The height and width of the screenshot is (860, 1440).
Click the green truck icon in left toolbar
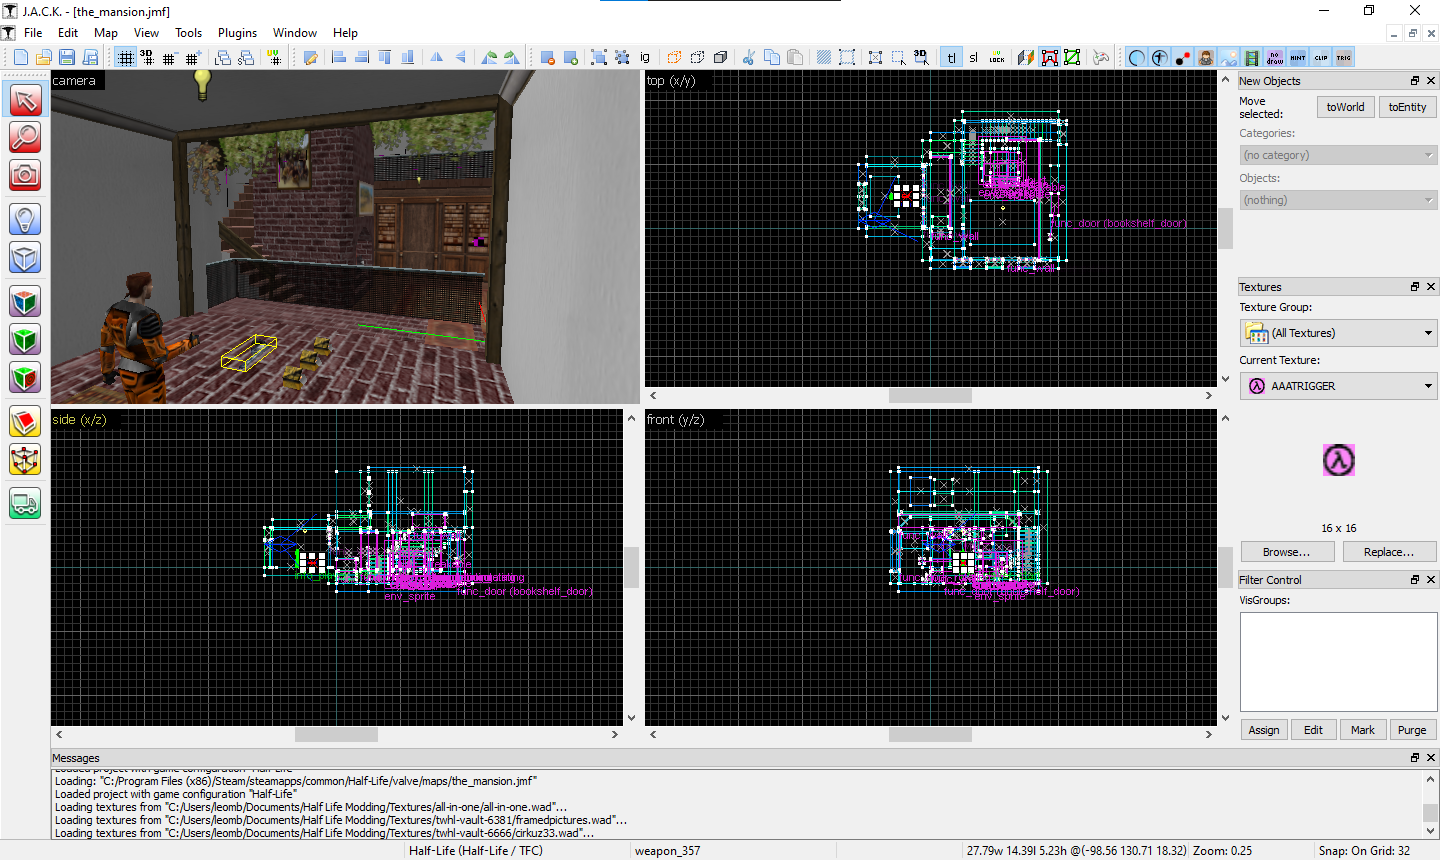tap(25, 503)
